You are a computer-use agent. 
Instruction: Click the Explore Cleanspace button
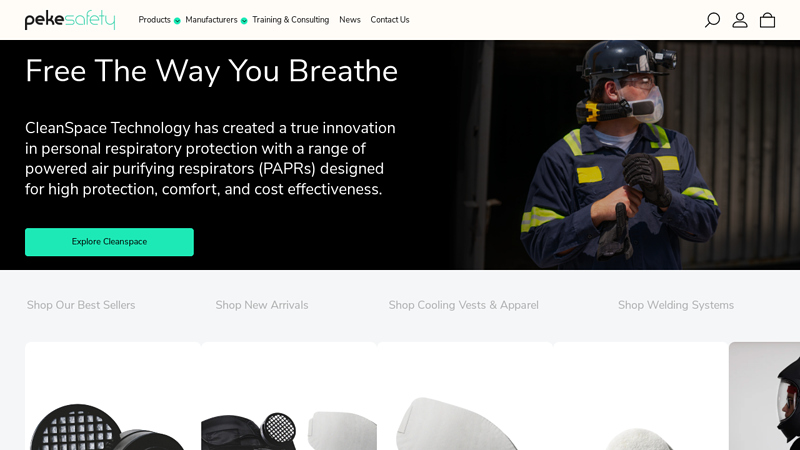point(109,242)
